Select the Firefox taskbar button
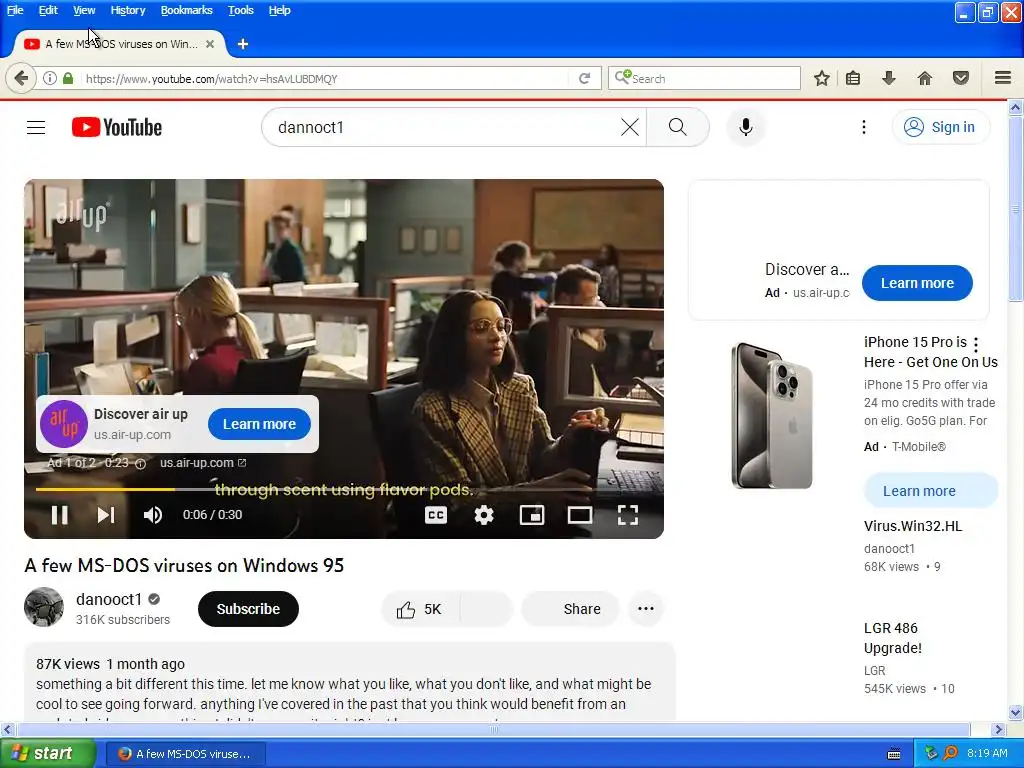1024x768 pixels. pyautogui.click(x=185, y=754)
